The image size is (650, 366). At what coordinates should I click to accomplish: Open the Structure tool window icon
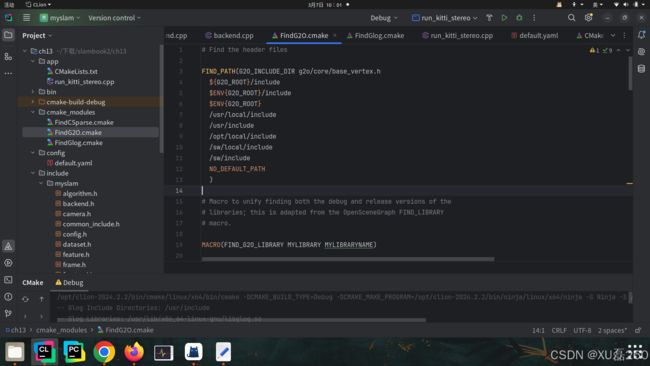[8, 56]
